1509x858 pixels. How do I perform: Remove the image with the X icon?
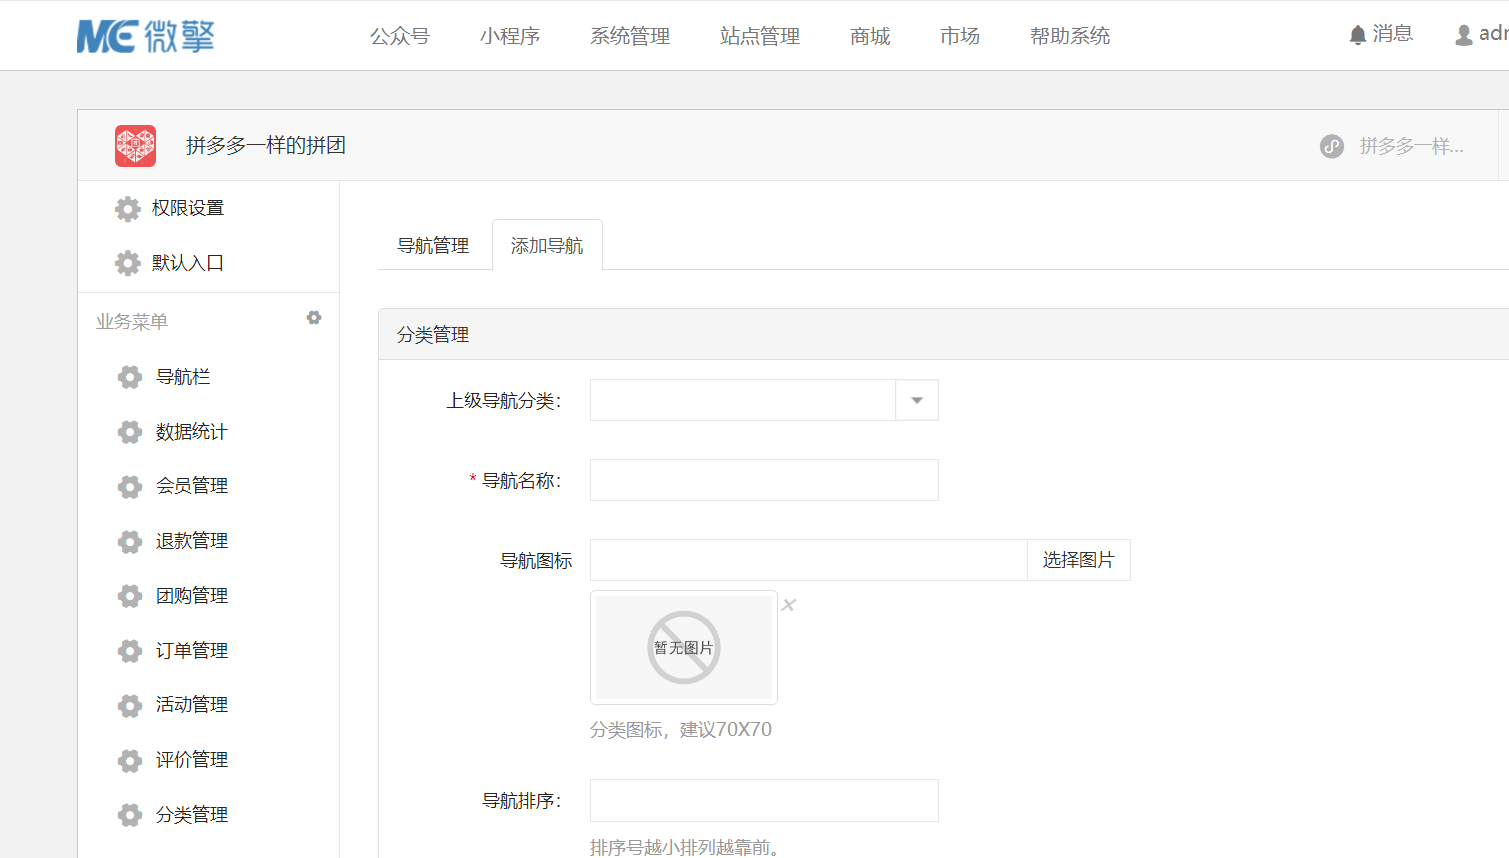click(789, 605)
